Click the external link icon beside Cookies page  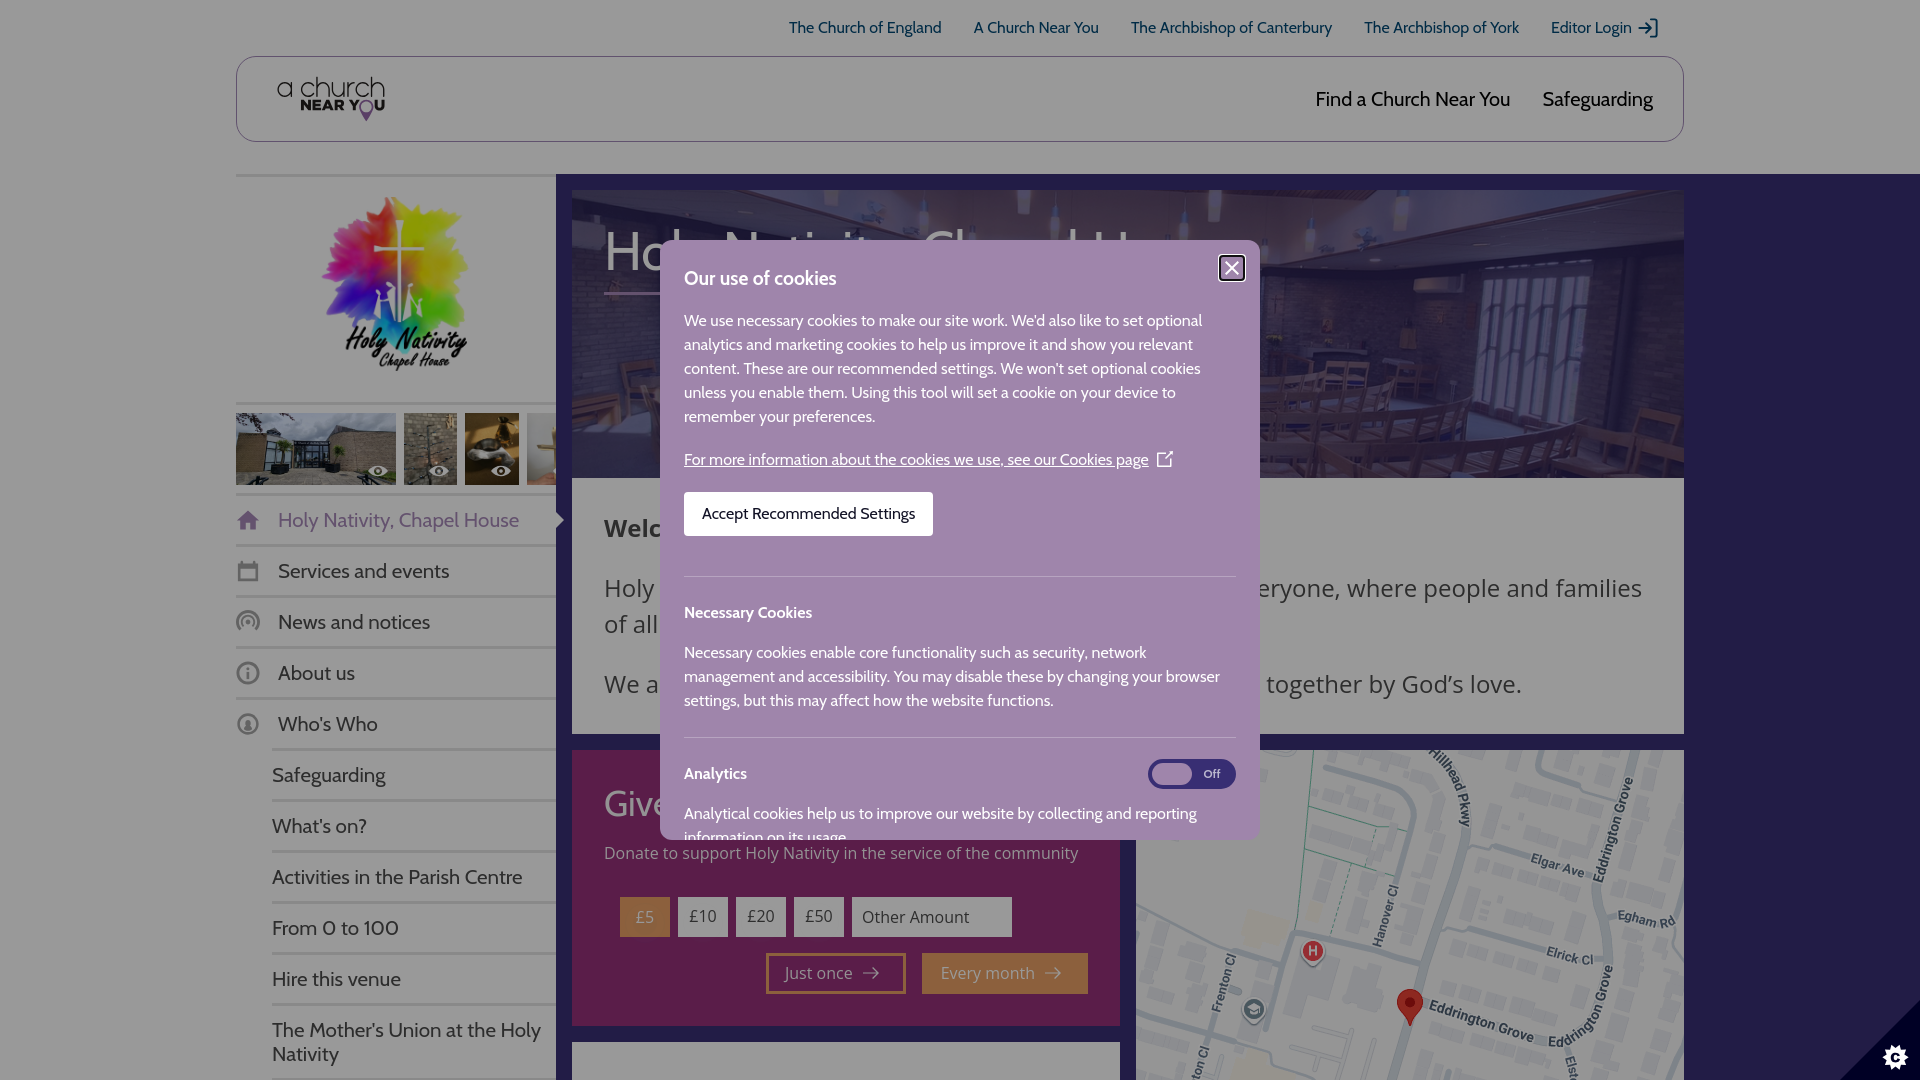1165,459
